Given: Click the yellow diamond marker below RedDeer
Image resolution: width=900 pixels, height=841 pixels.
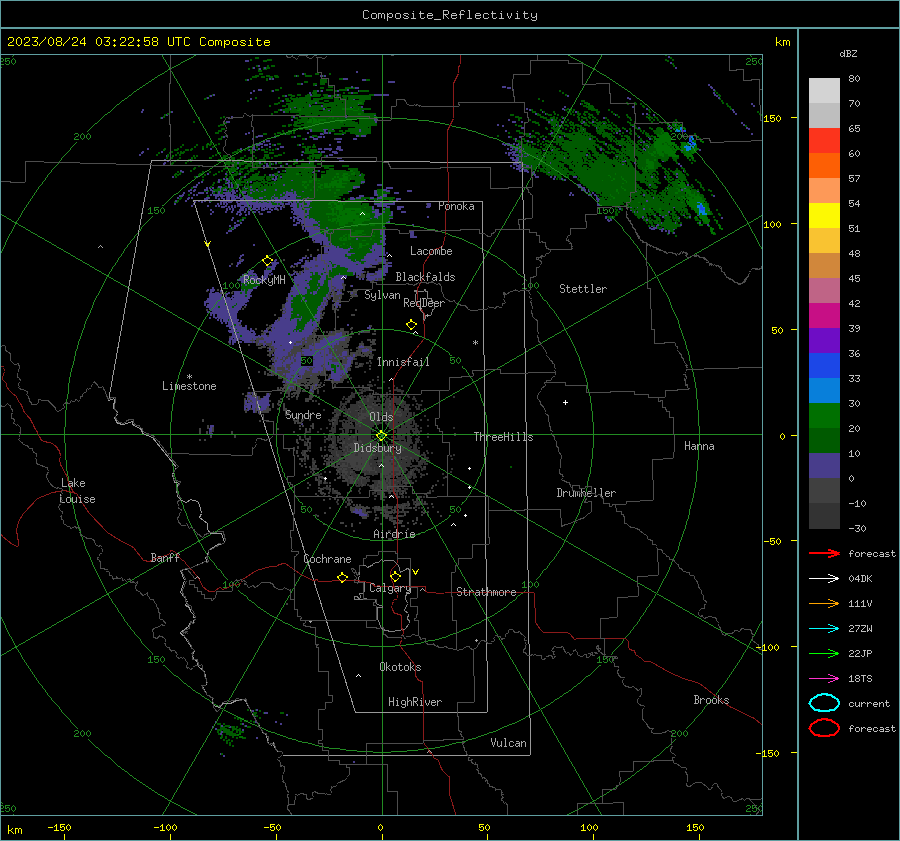Looking at the screenshot, I should point(412,325).
